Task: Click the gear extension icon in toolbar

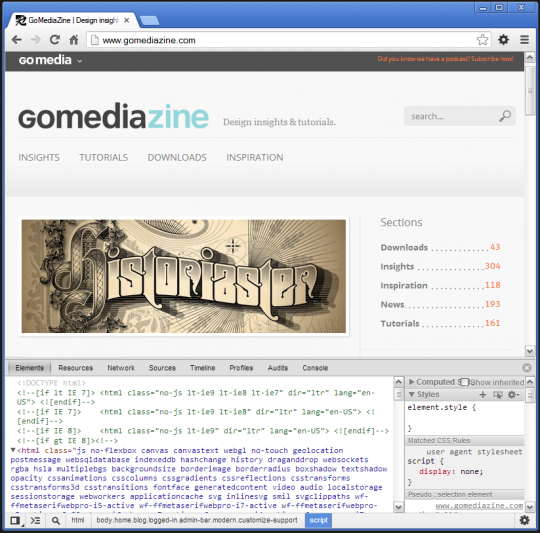Action: [503, 40]
